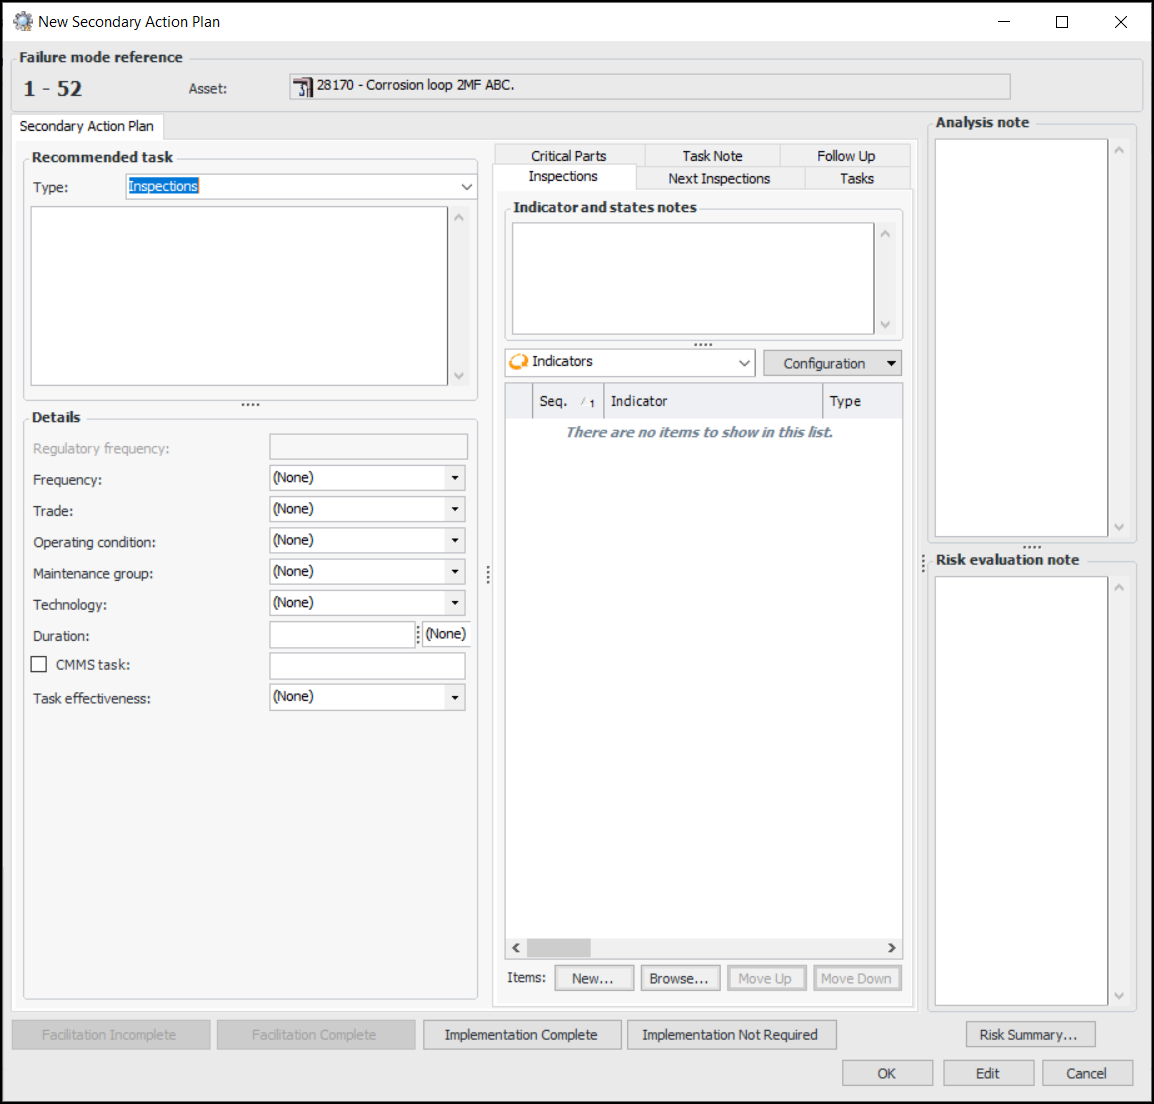This screenshot has width=1154, height=1104.
Task: Expand the Type dropdown showing Inspections
Action: [x=466, y=187]
